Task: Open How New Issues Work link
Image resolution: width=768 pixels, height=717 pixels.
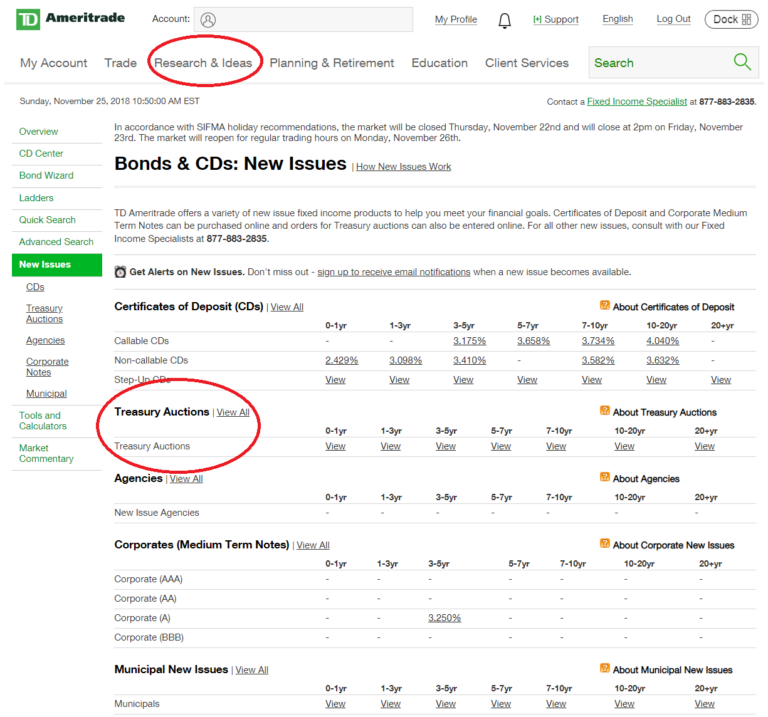Action: point(404,167)
